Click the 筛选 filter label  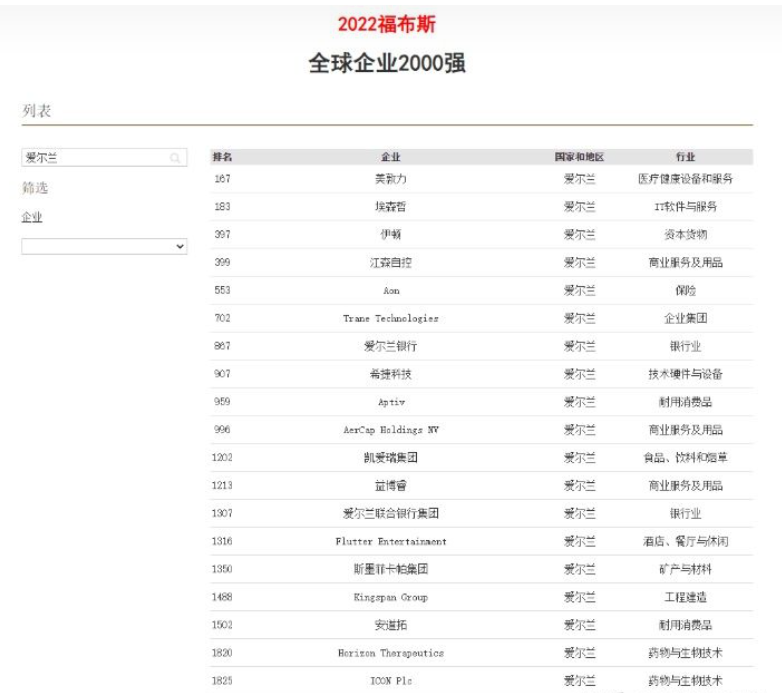click(35, 188)
